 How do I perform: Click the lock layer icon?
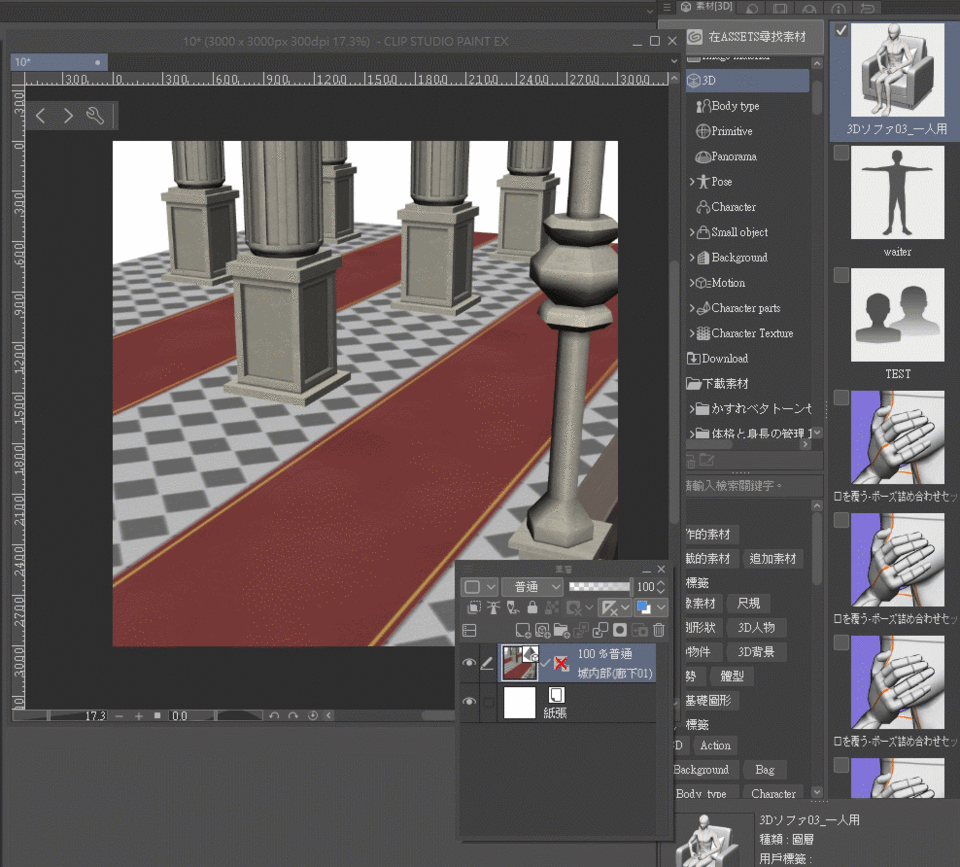[x=532, y=607]
